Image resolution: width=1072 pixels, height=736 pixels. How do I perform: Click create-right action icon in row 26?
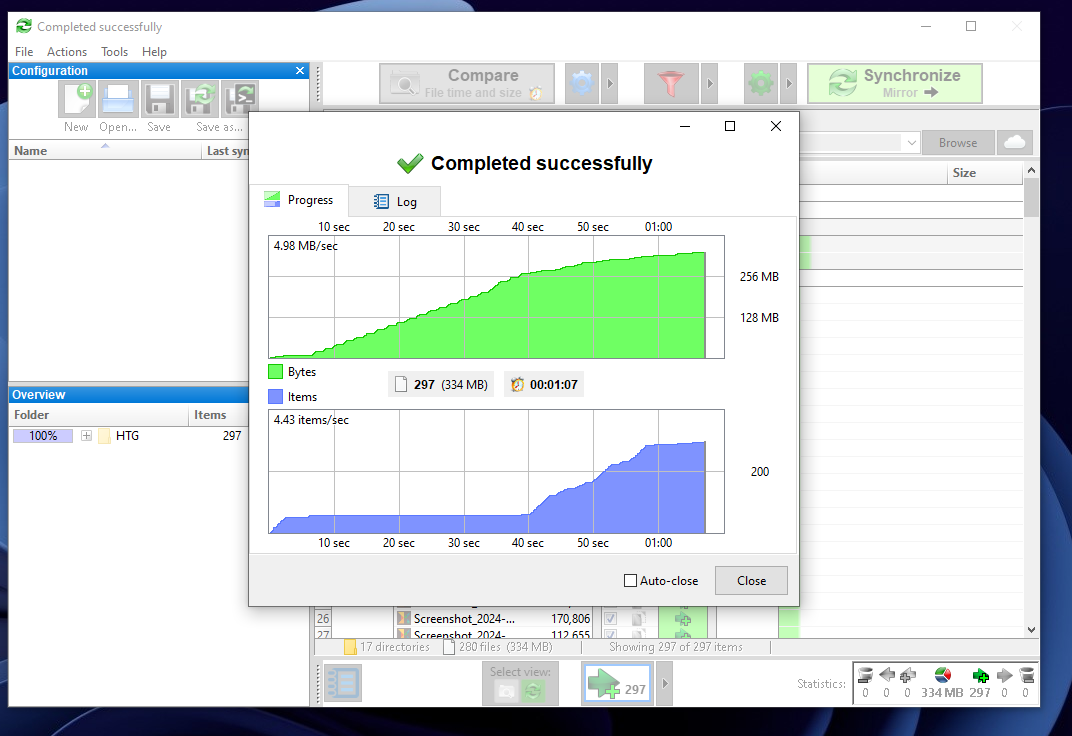coord(682,619)
